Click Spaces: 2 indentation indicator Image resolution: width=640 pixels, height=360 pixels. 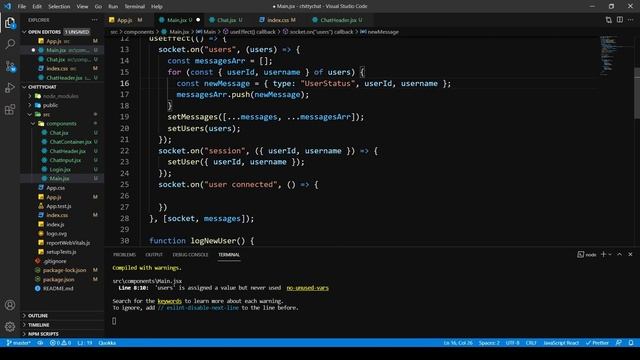tap(489, 343)
